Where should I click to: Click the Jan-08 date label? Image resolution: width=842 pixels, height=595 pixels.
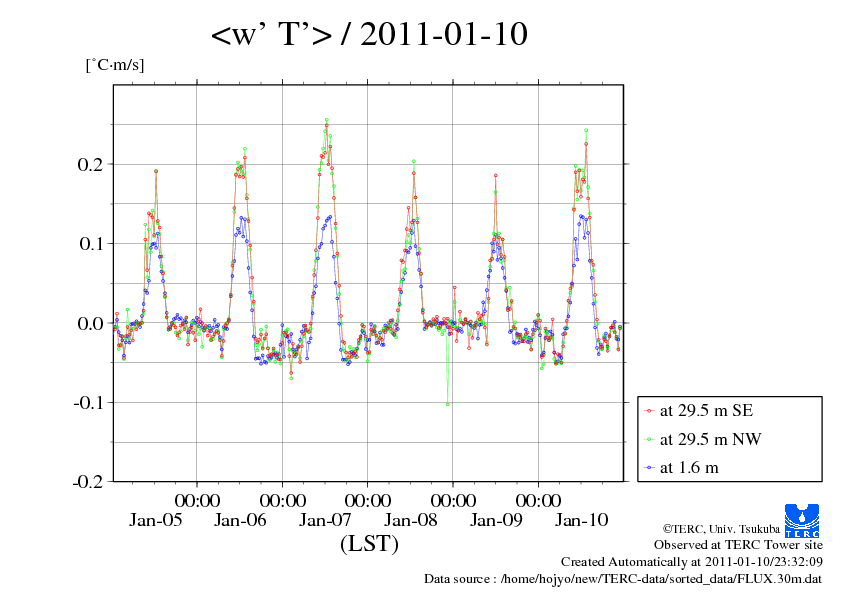click(x=411, y=520)
